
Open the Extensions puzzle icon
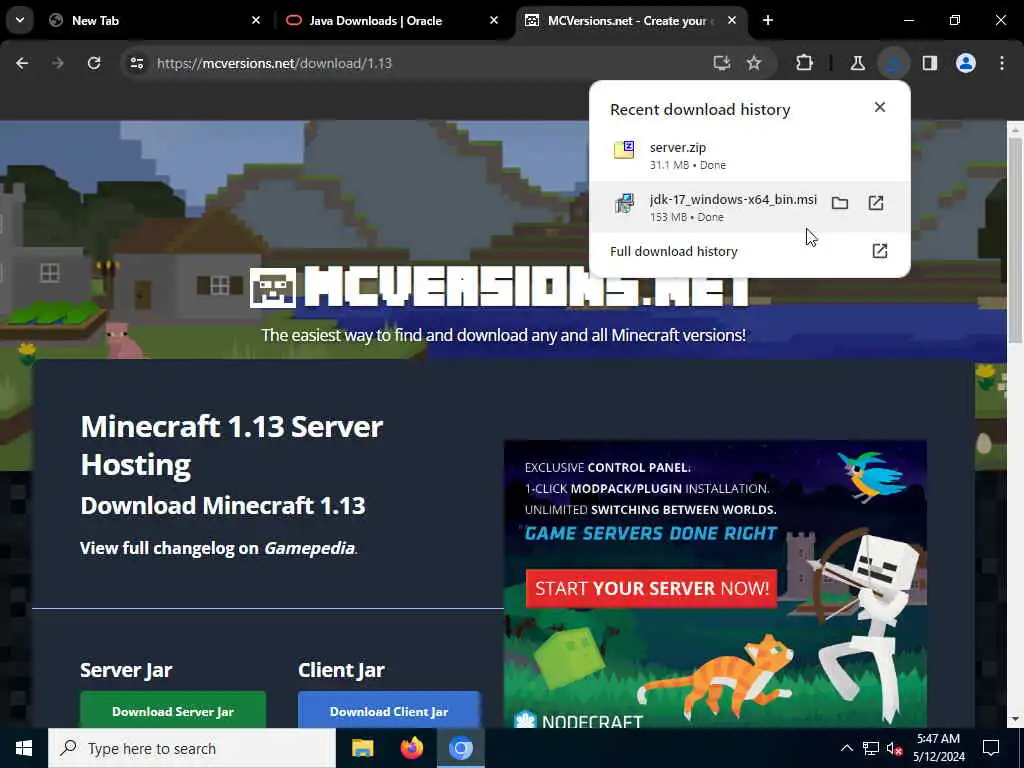[805, 63]
